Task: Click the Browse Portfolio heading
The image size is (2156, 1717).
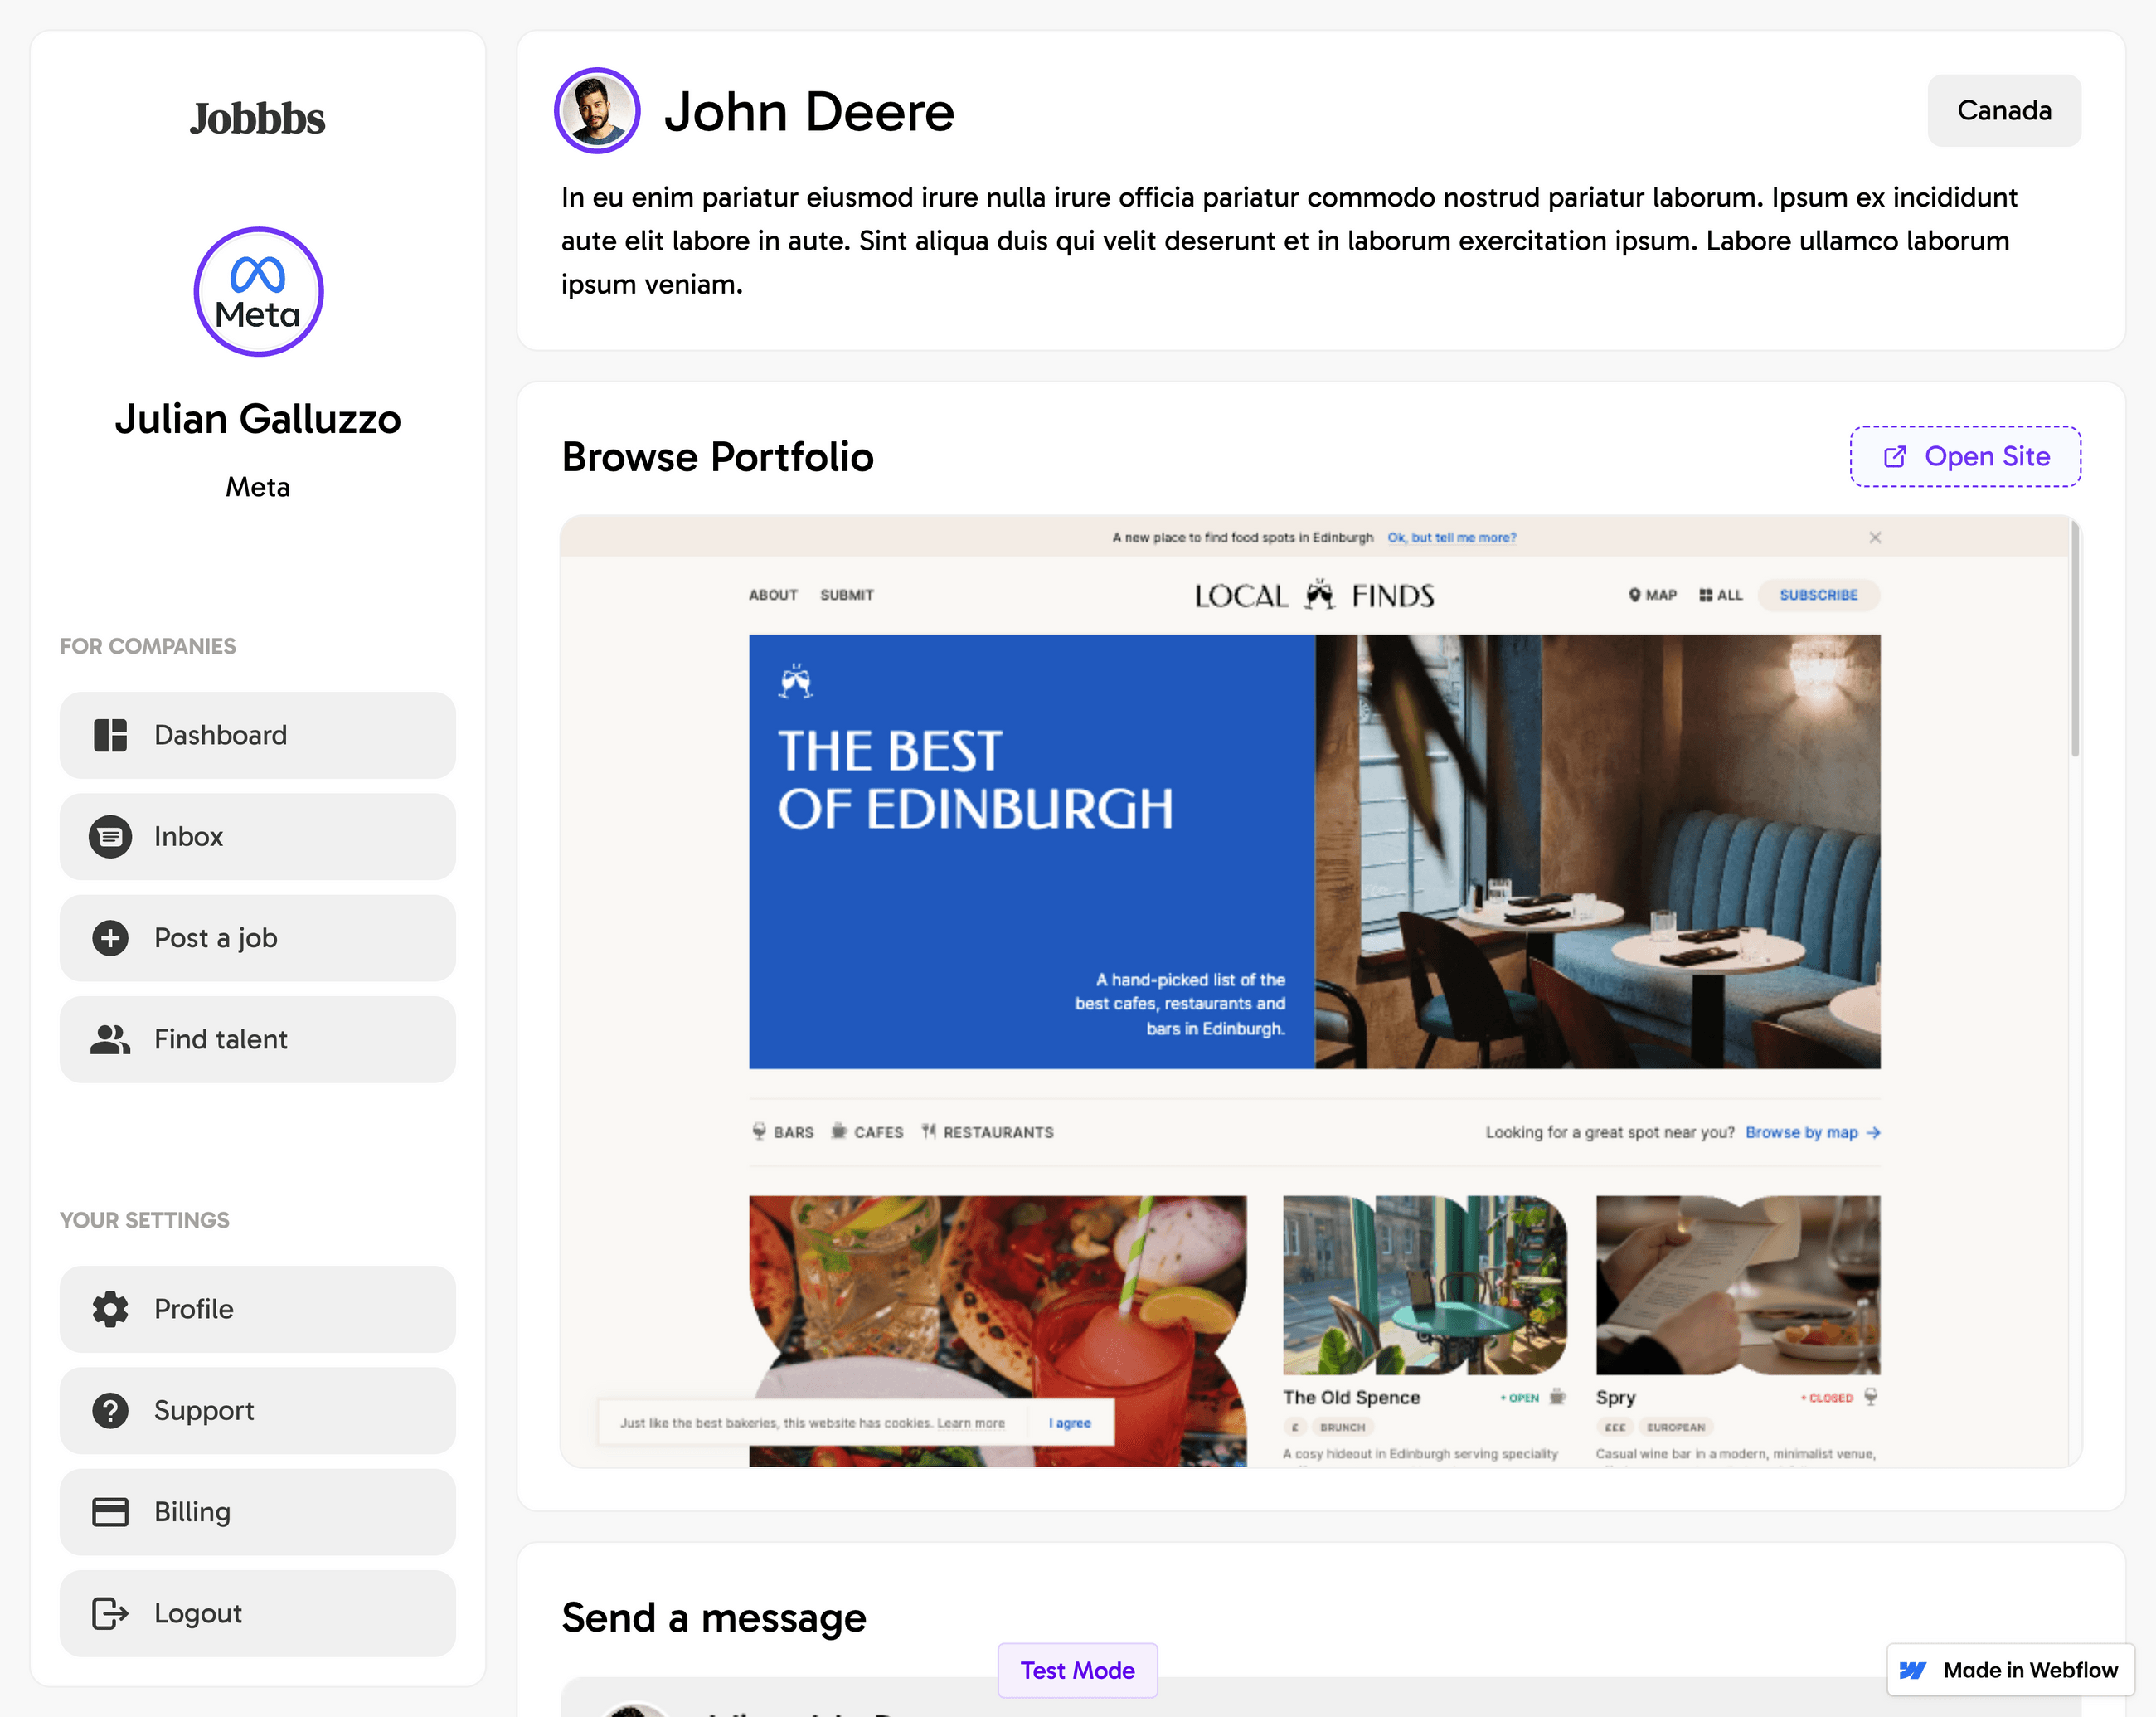Action: (717, 456)
